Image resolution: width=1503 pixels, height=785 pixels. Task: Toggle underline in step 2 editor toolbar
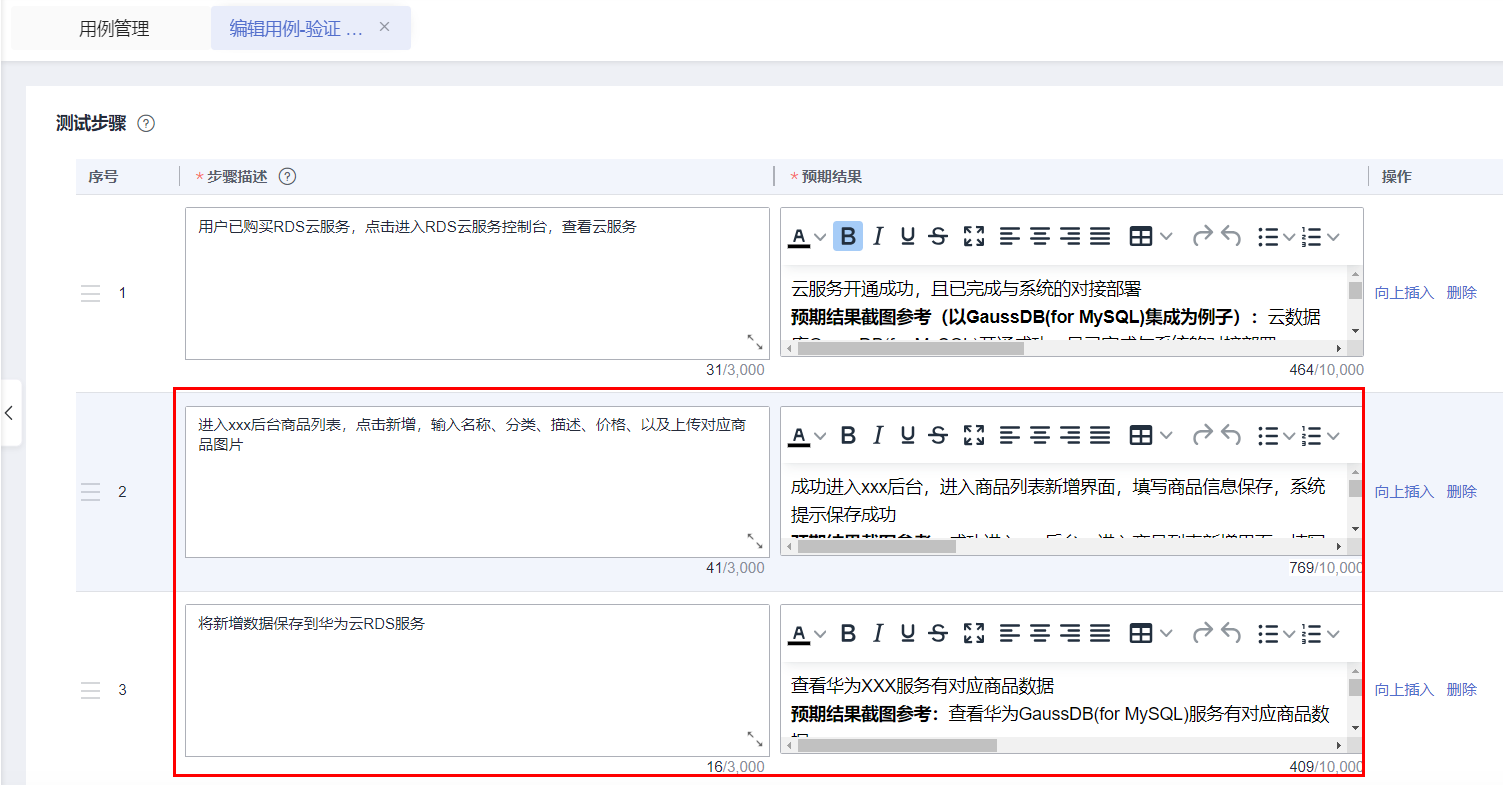(908, 435)
